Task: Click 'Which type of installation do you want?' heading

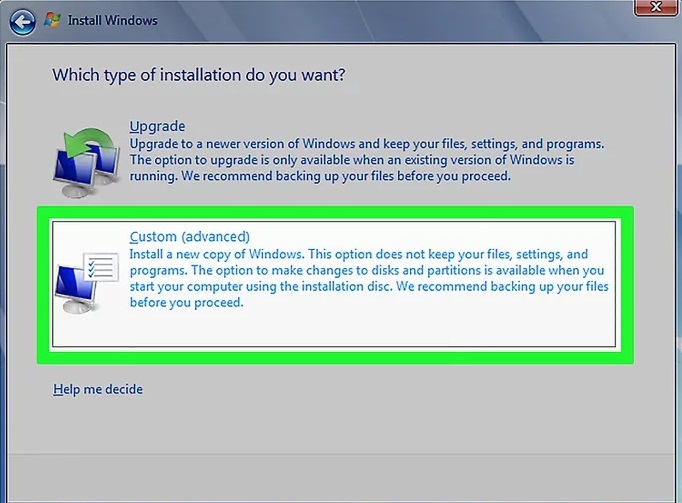Action: (199, 75)
